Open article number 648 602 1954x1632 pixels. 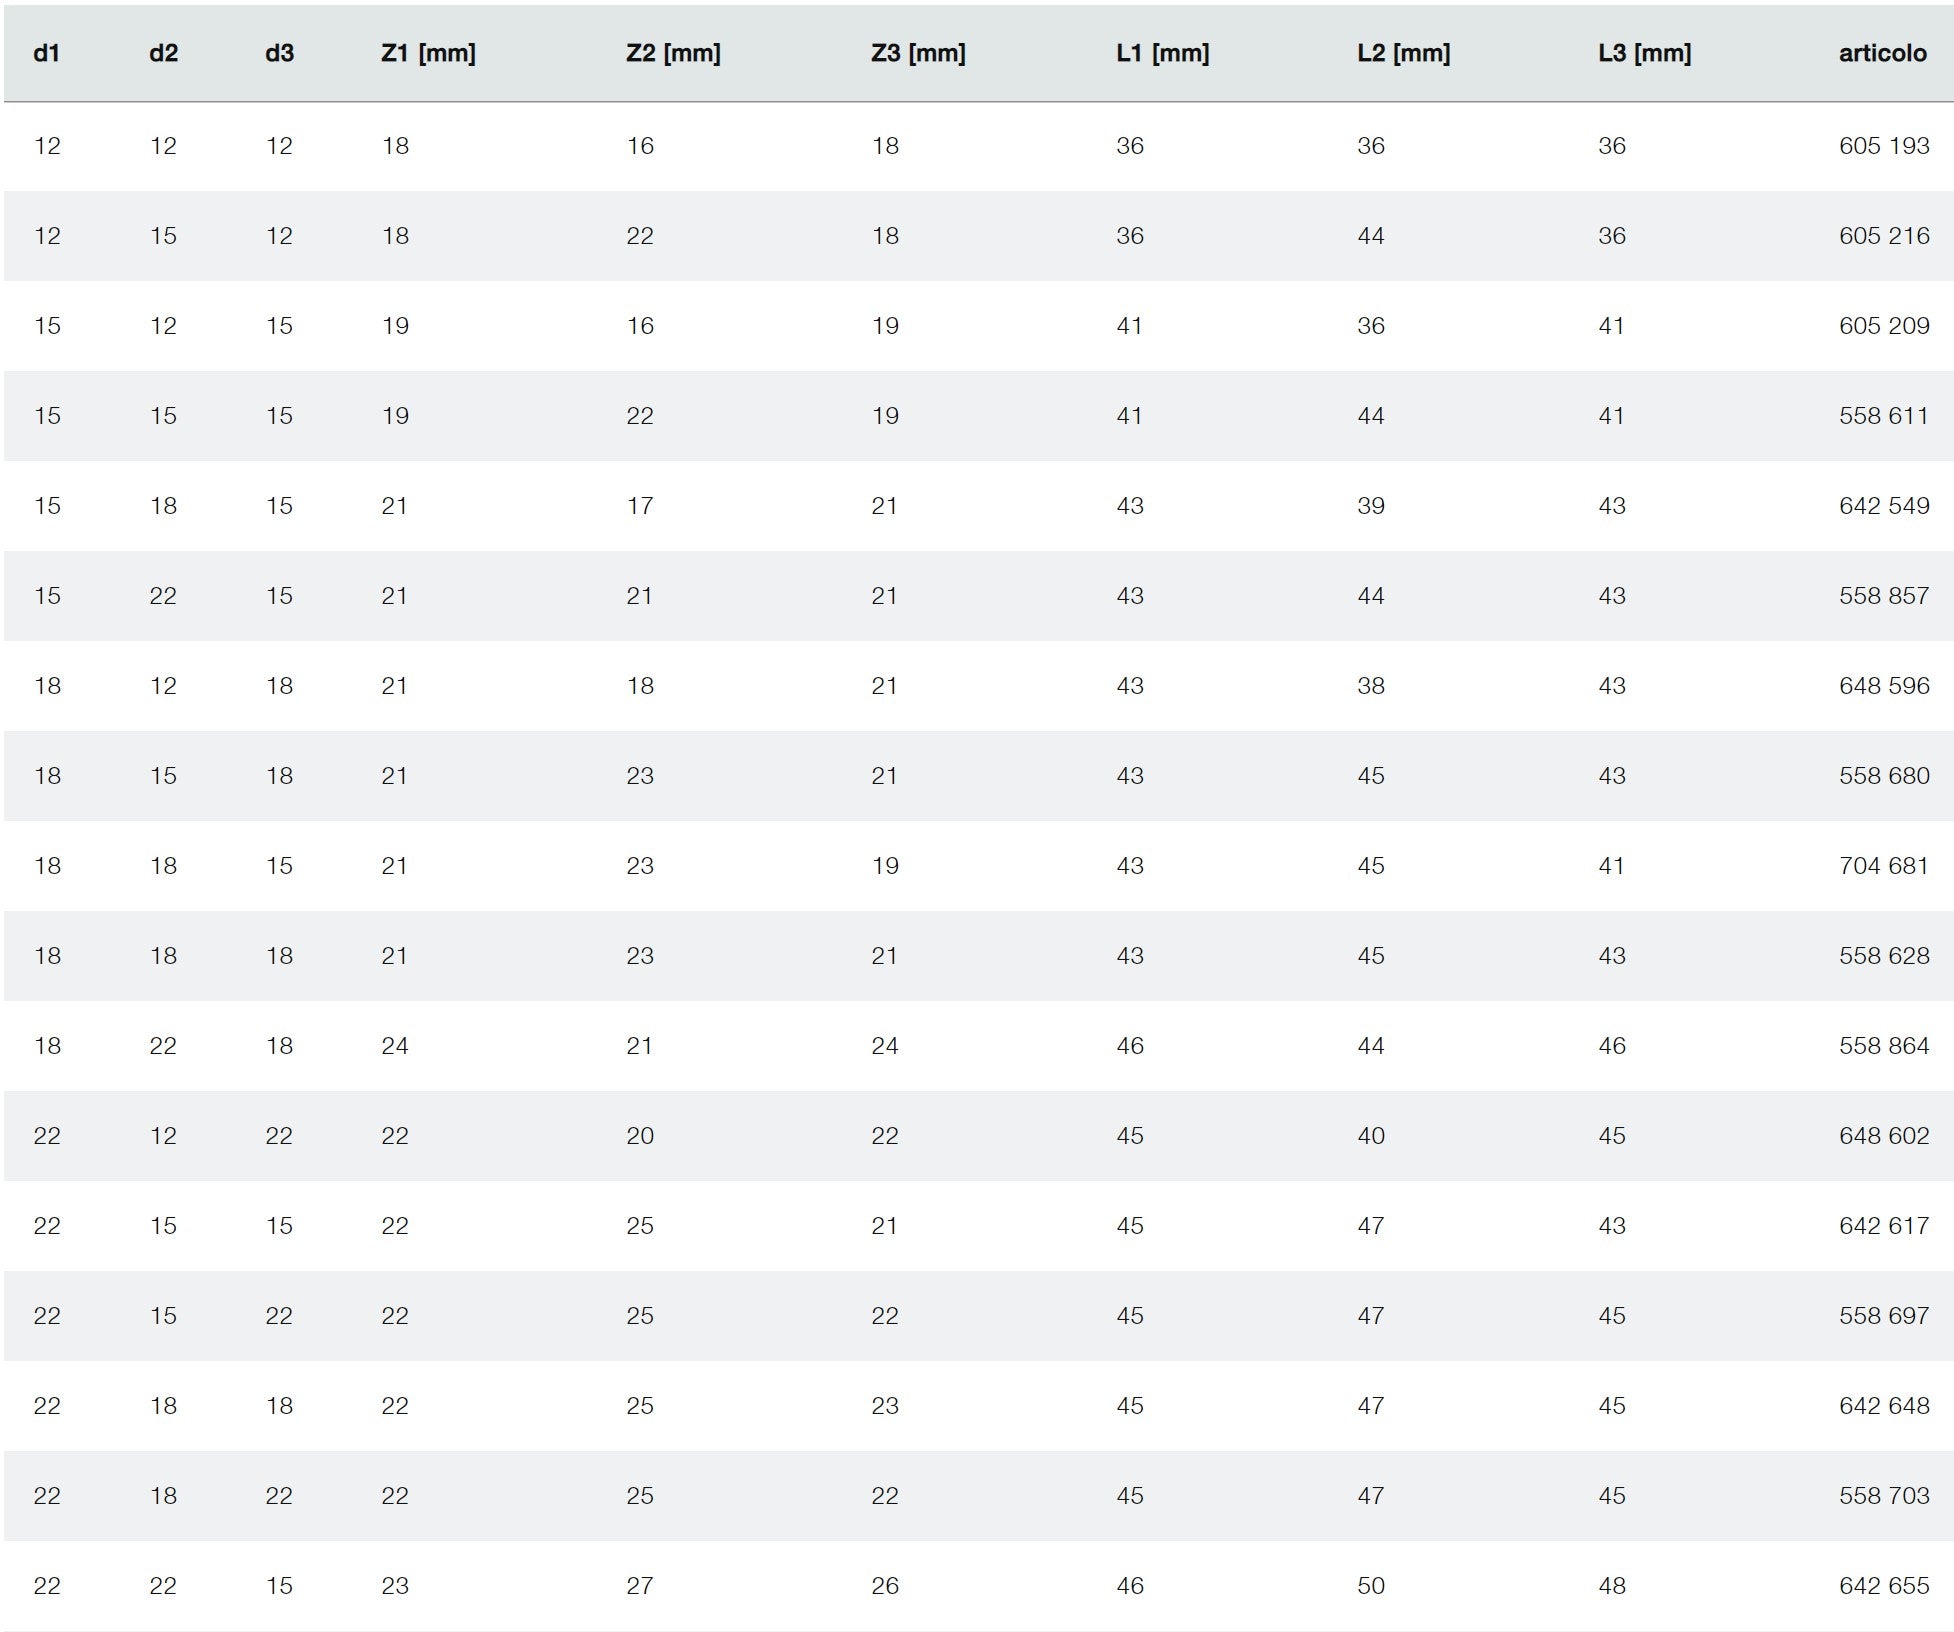1884,1136
